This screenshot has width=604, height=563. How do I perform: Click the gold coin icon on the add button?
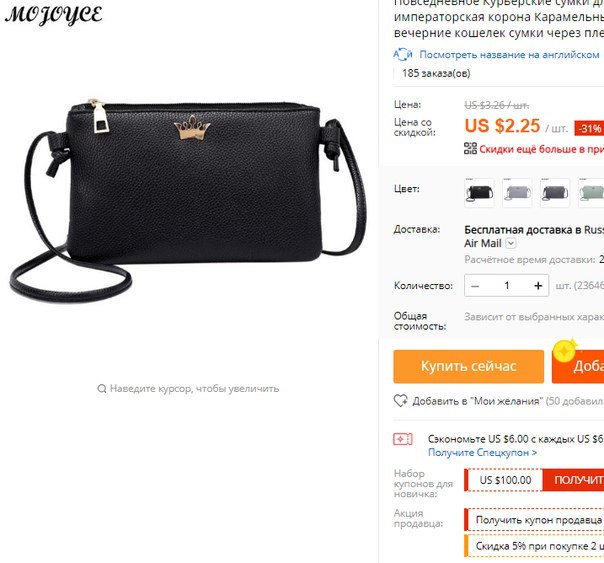coord(565,350)
